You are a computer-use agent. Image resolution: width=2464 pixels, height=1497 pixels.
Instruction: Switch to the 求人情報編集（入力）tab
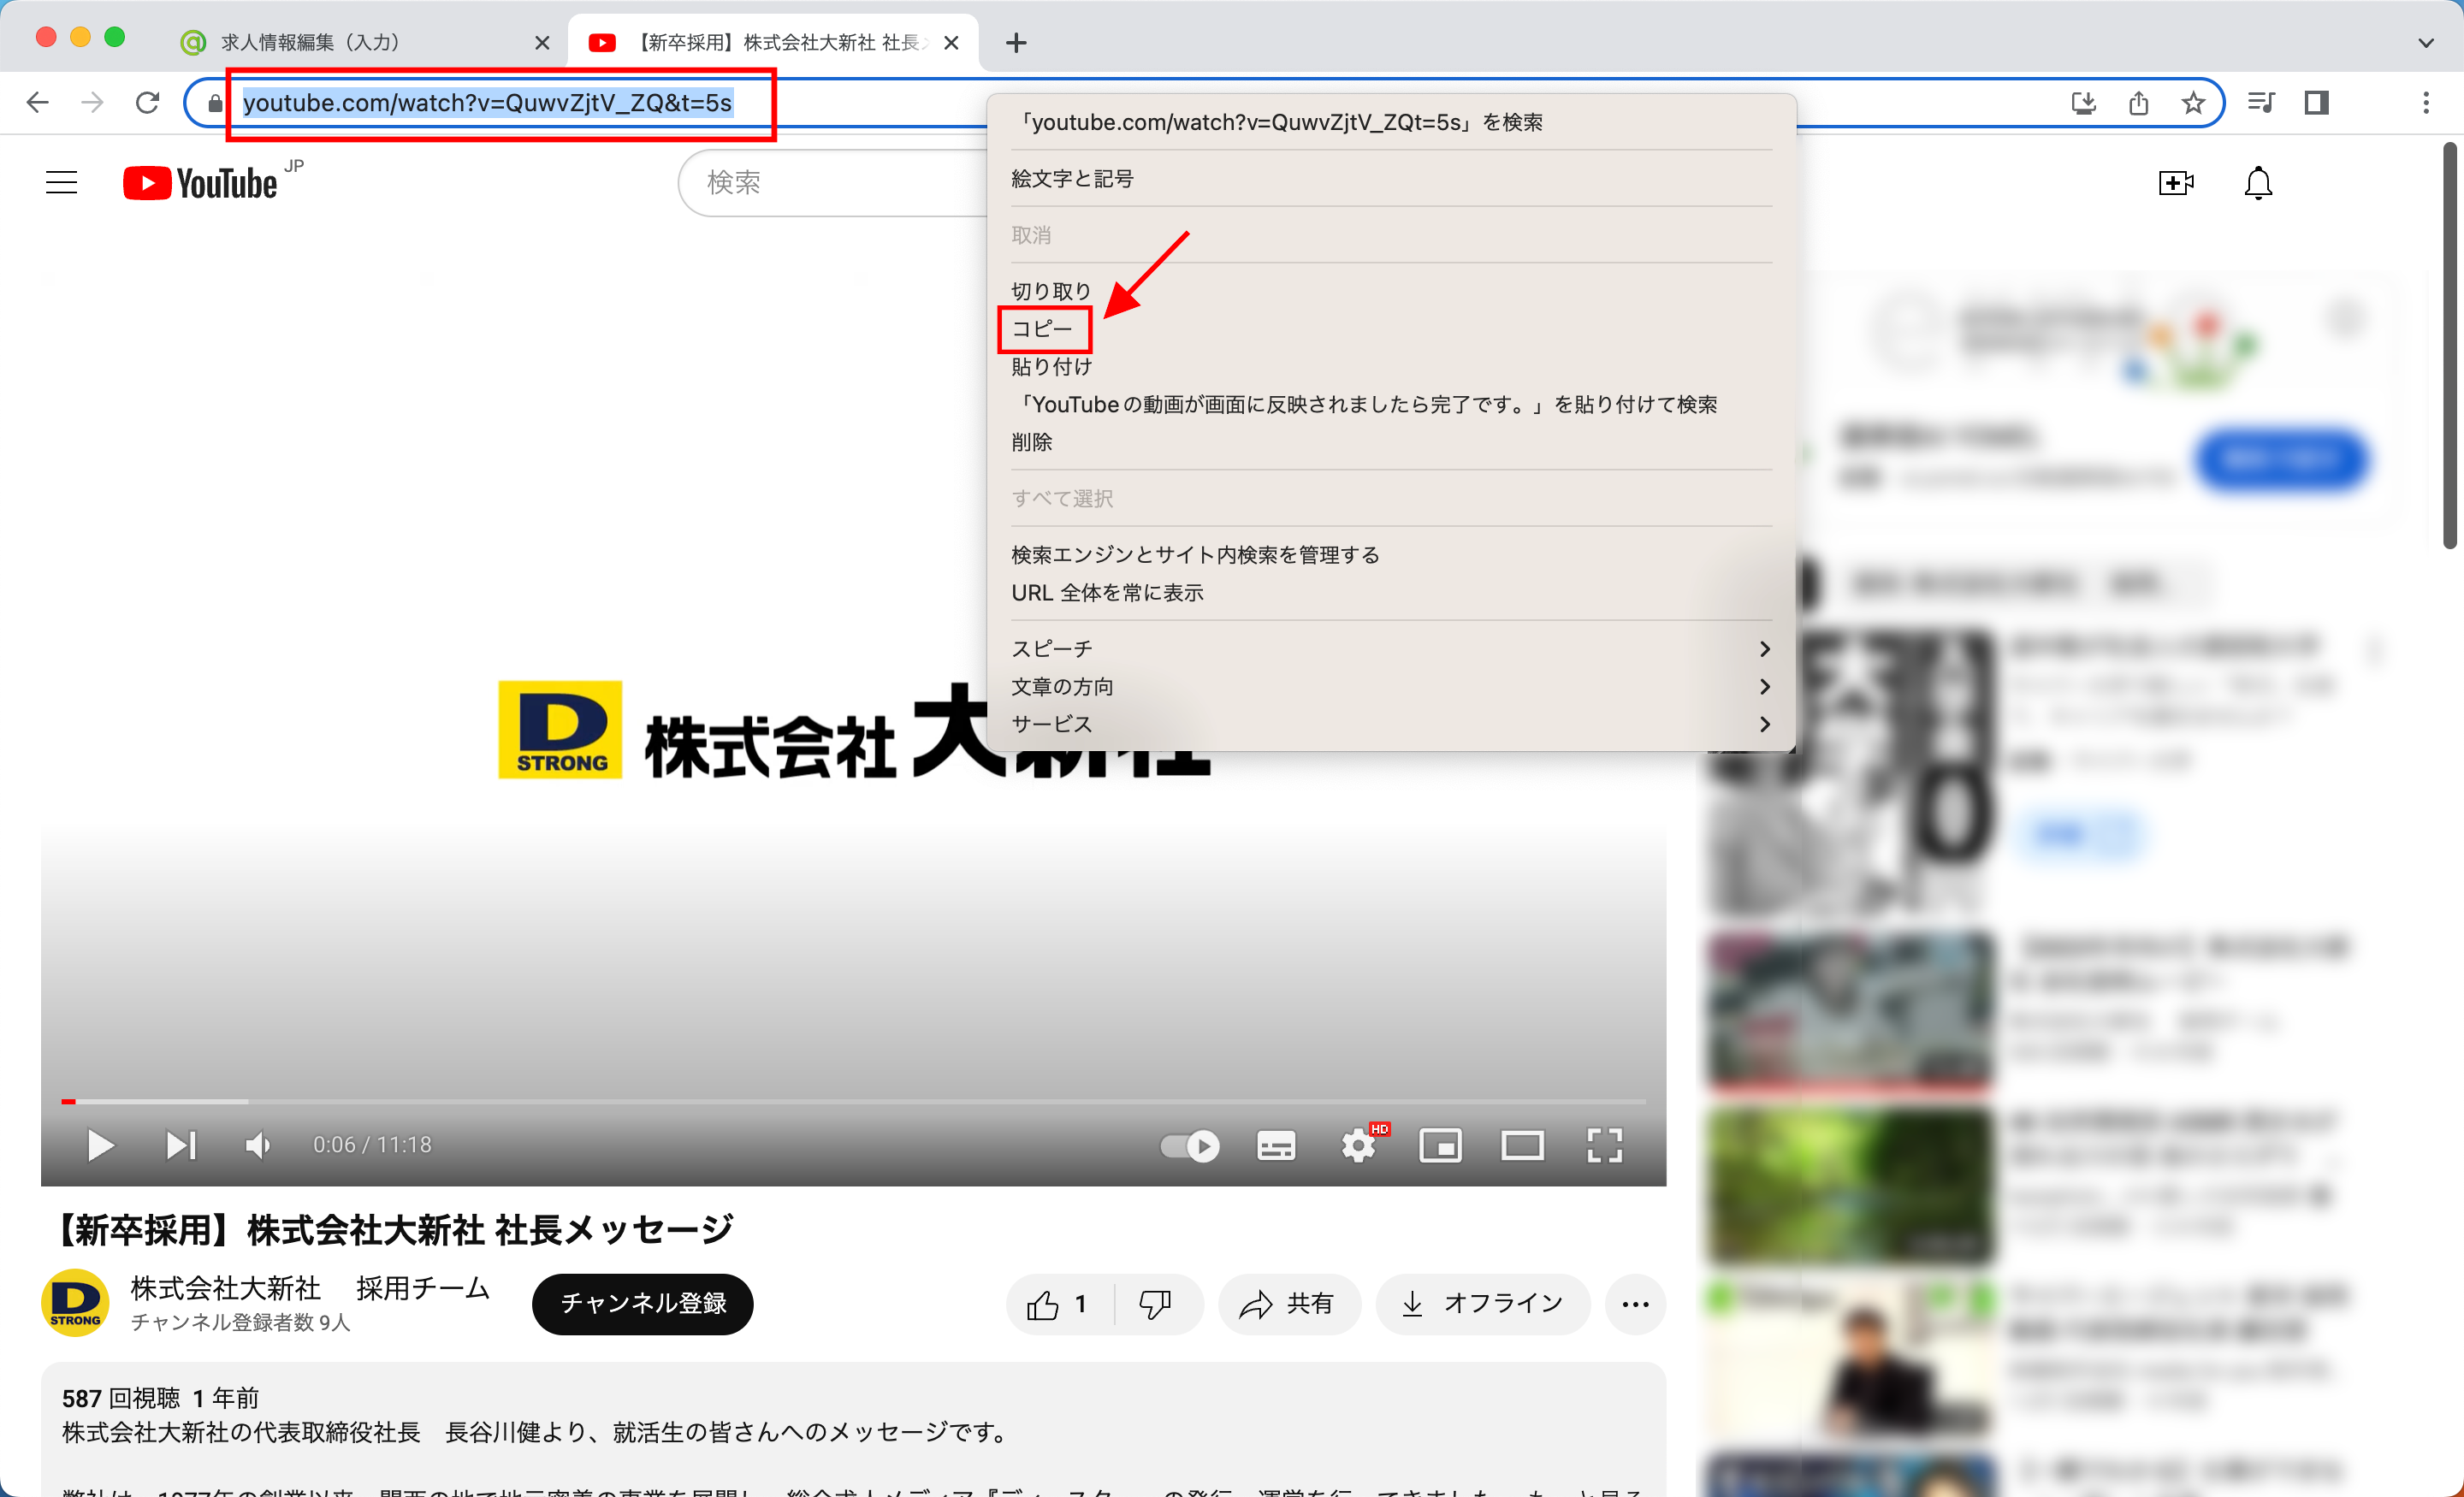365,42
